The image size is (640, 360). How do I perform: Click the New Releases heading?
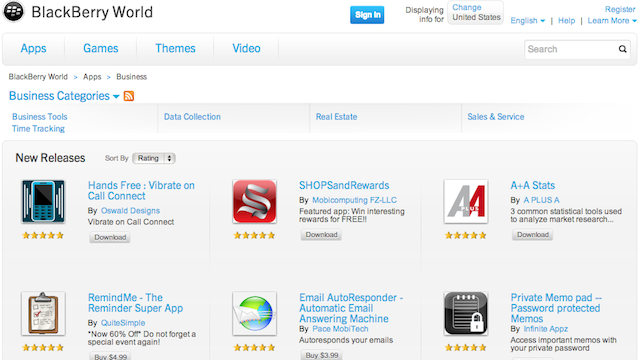point(50,158)
